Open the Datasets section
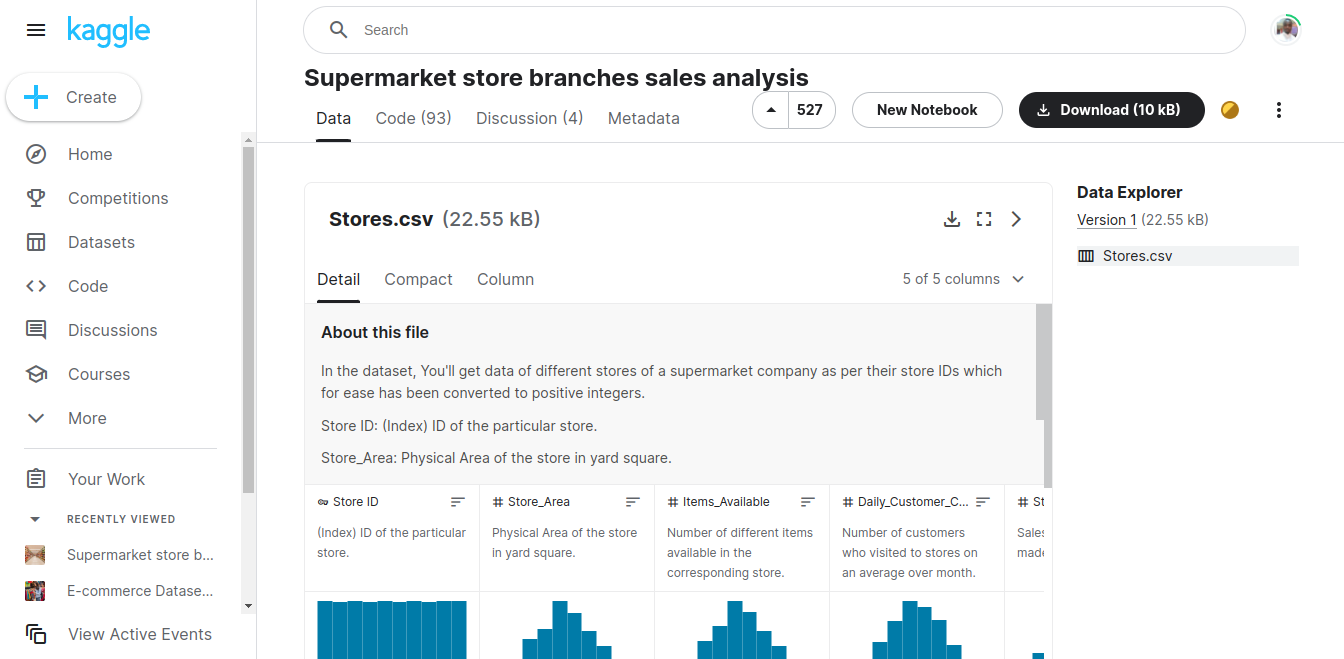The height and width of the screenshot is (659, 1344). coord(101,241)
